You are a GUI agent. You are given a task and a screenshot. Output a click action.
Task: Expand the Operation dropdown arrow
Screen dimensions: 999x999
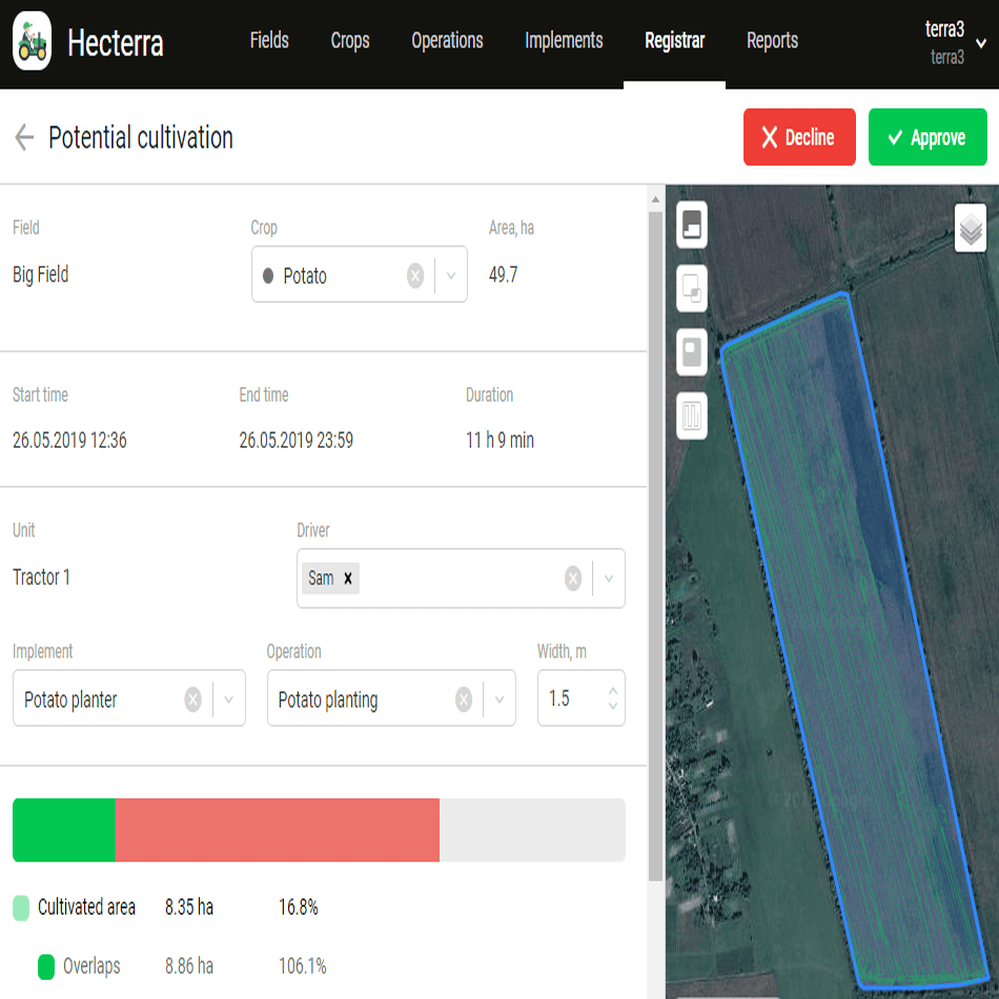[499, 700]
